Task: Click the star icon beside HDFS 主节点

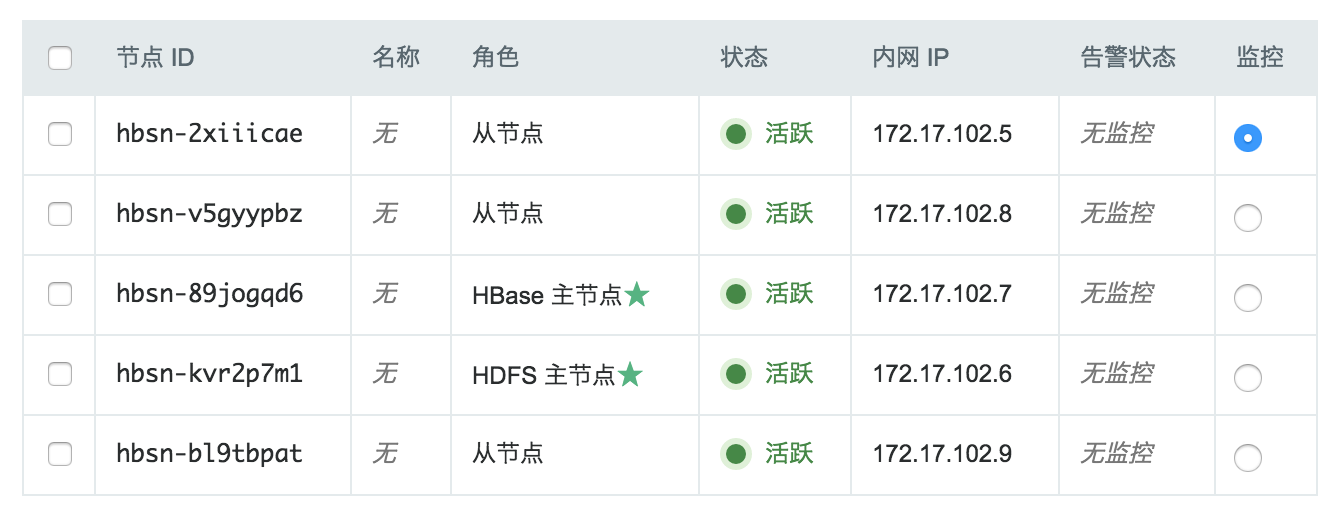Action: tap(630, 375)
